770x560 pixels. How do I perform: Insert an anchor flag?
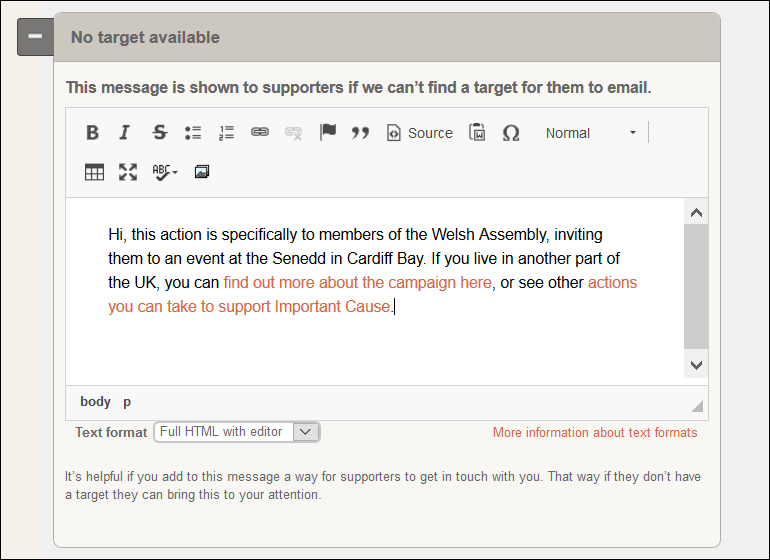coord(327,133)
